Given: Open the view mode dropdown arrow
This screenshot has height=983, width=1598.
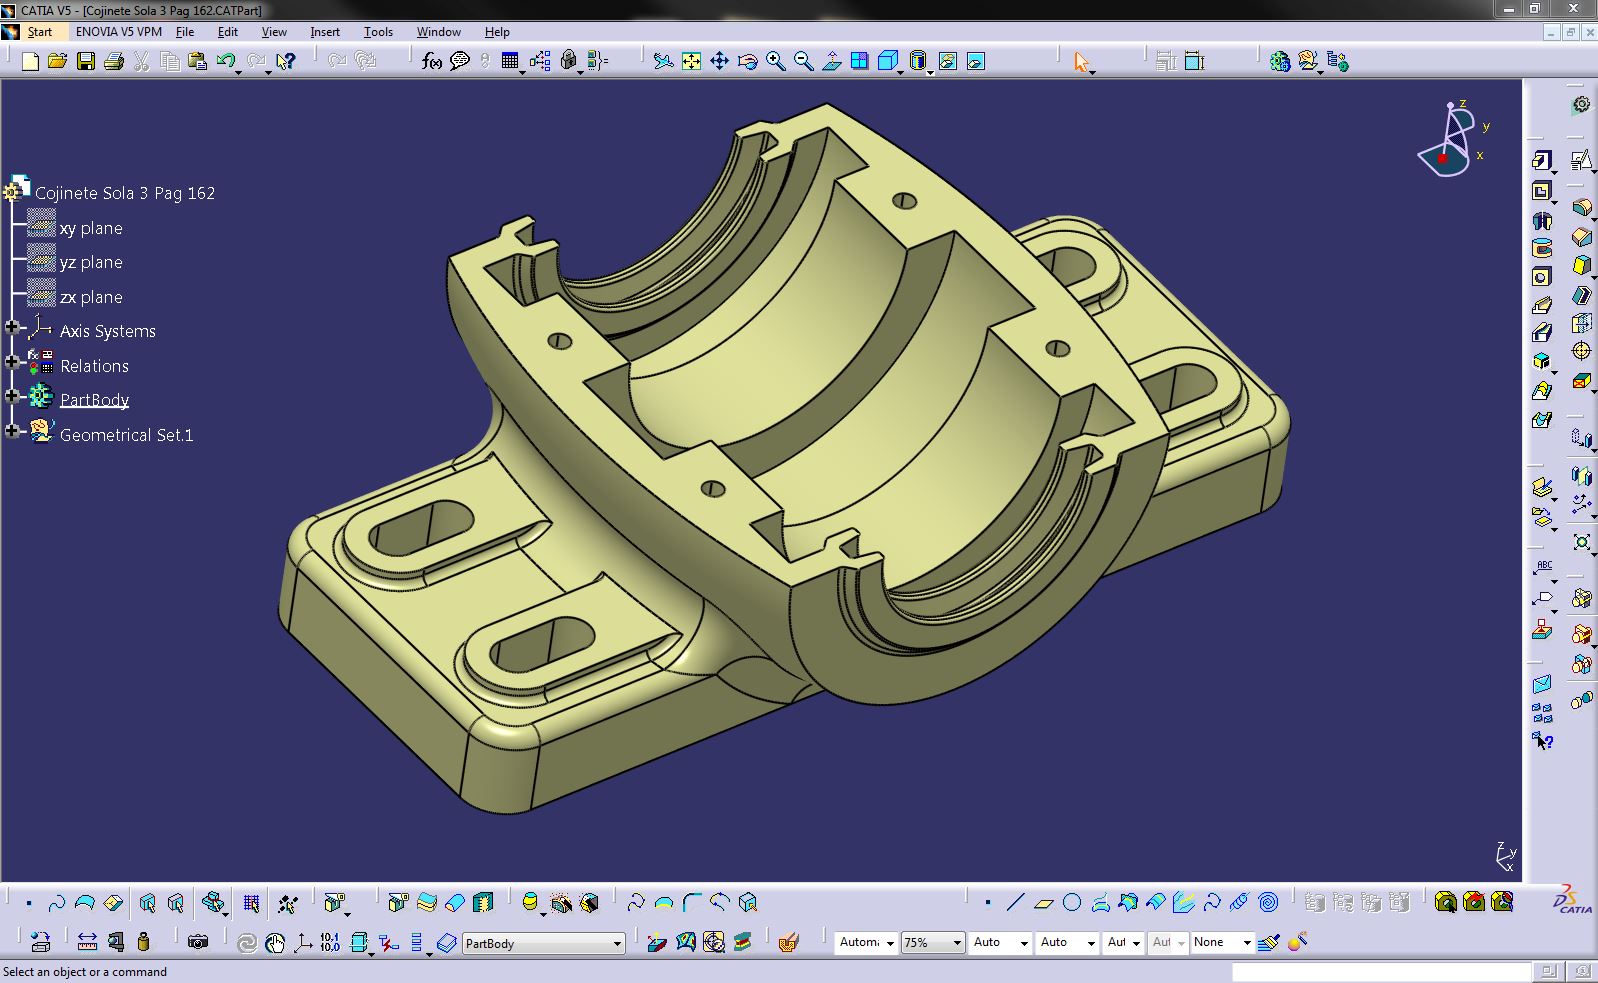Looking at the screenshot, I should [x=931, y=72].
